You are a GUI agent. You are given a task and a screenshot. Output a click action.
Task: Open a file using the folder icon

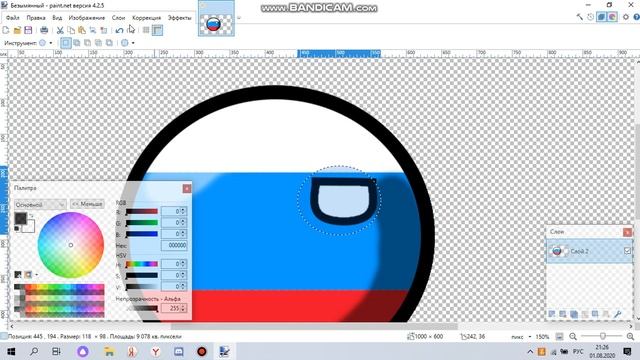pos(17,30)
